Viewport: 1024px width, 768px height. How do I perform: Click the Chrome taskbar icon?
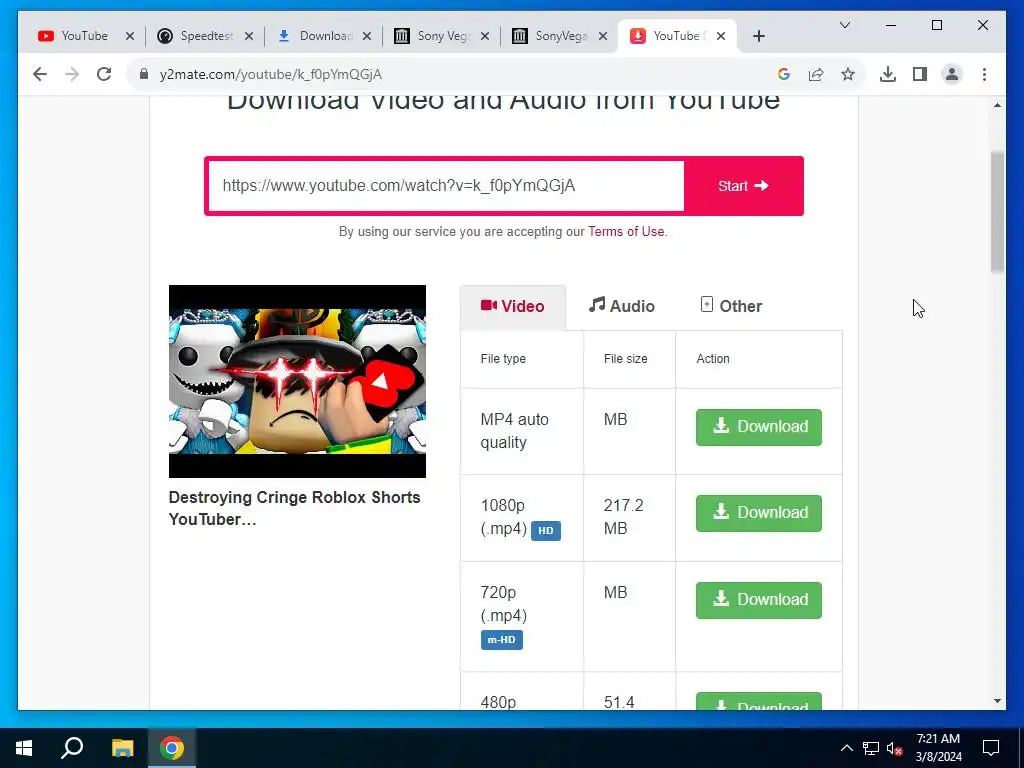[x=172, y=748]
